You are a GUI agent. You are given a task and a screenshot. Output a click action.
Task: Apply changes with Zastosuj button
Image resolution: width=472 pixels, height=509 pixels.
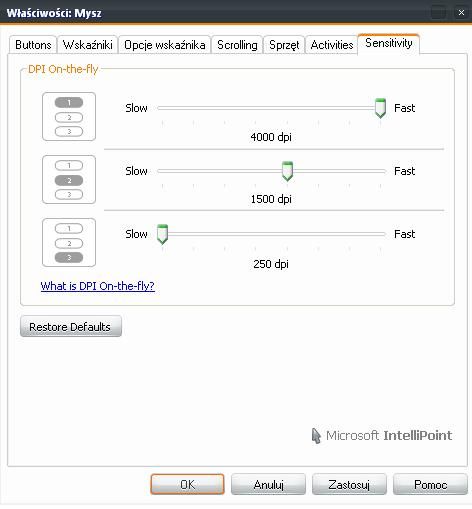point(349,484)
